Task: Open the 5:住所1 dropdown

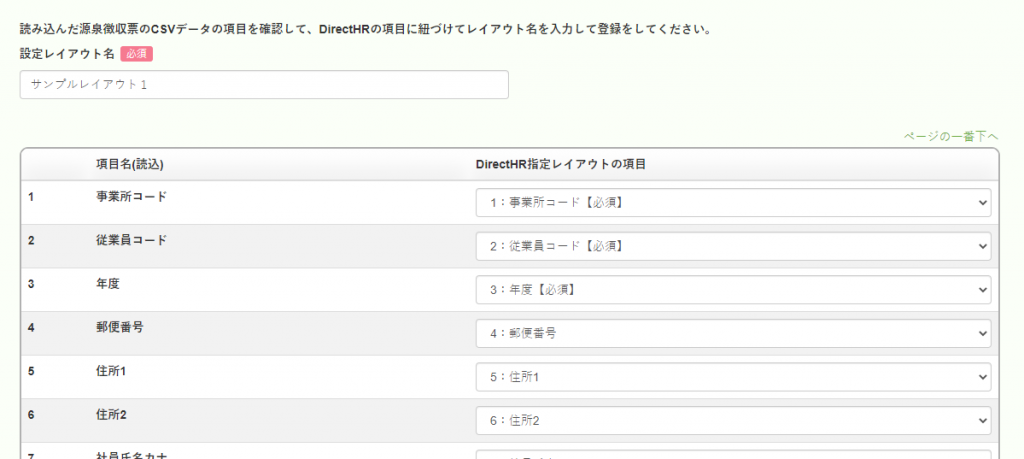Action: point(733,377)
